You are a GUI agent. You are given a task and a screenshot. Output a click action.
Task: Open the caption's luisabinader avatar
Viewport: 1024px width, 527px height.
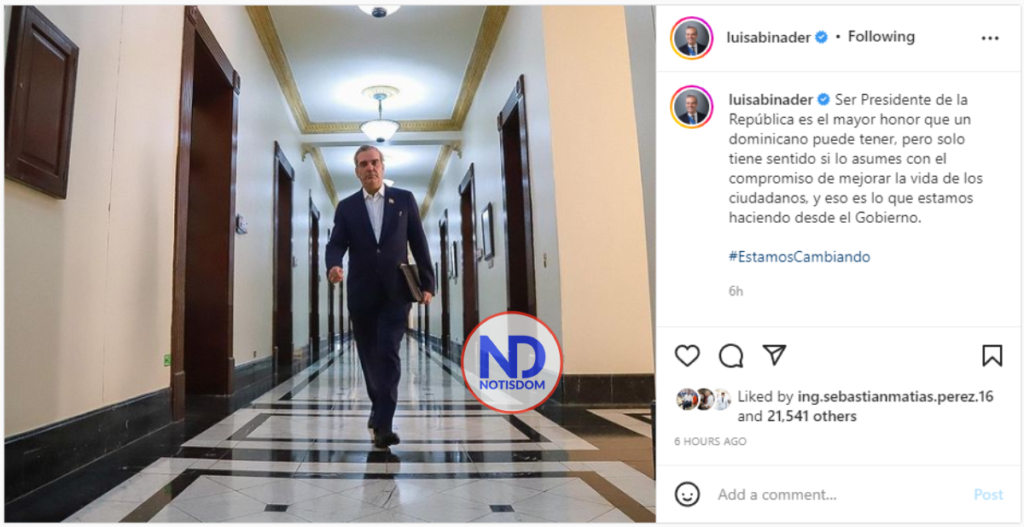click(692, 106)
